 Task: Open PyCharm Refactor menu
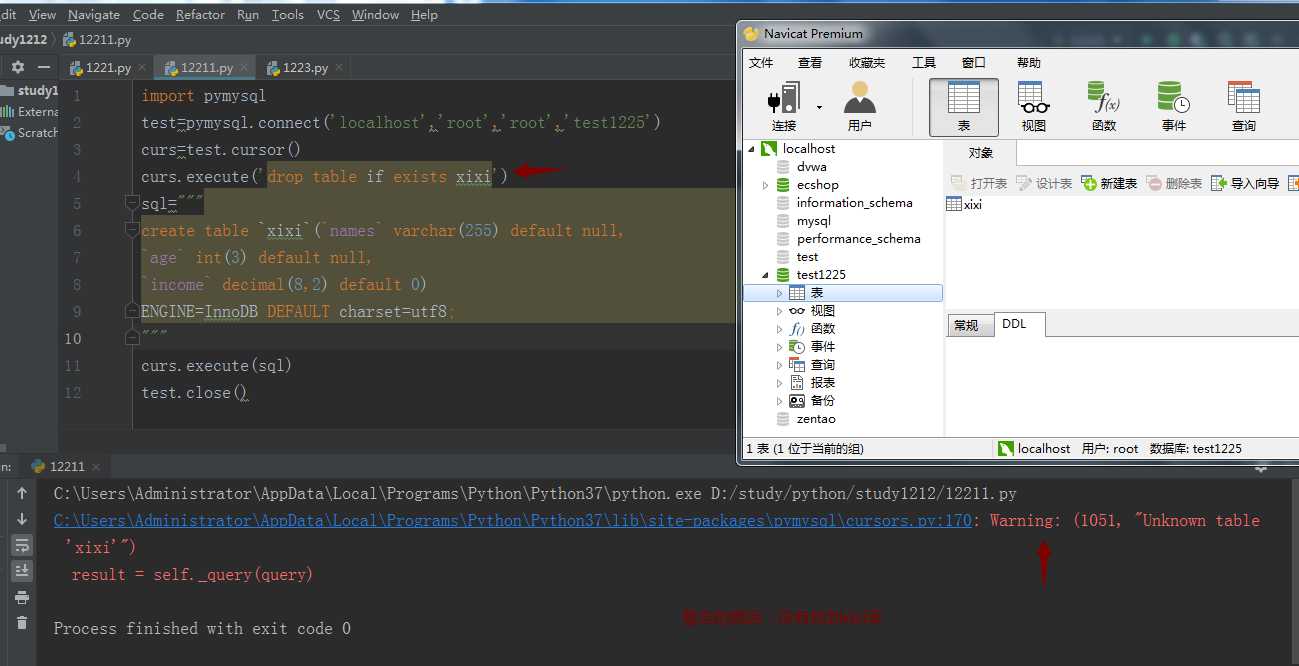(x=200, y=15)
